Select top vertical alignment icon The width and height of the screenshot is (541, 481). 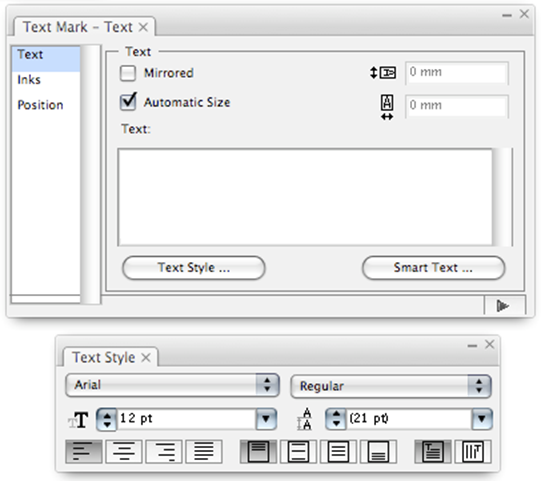click(x=258, y=451)
